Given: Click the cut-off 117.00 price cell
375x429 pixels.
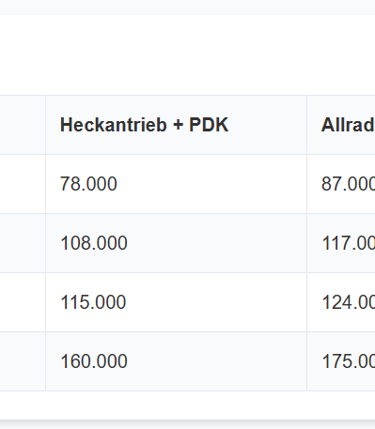Looking at the screenshot, I should (x=341, y=243).
